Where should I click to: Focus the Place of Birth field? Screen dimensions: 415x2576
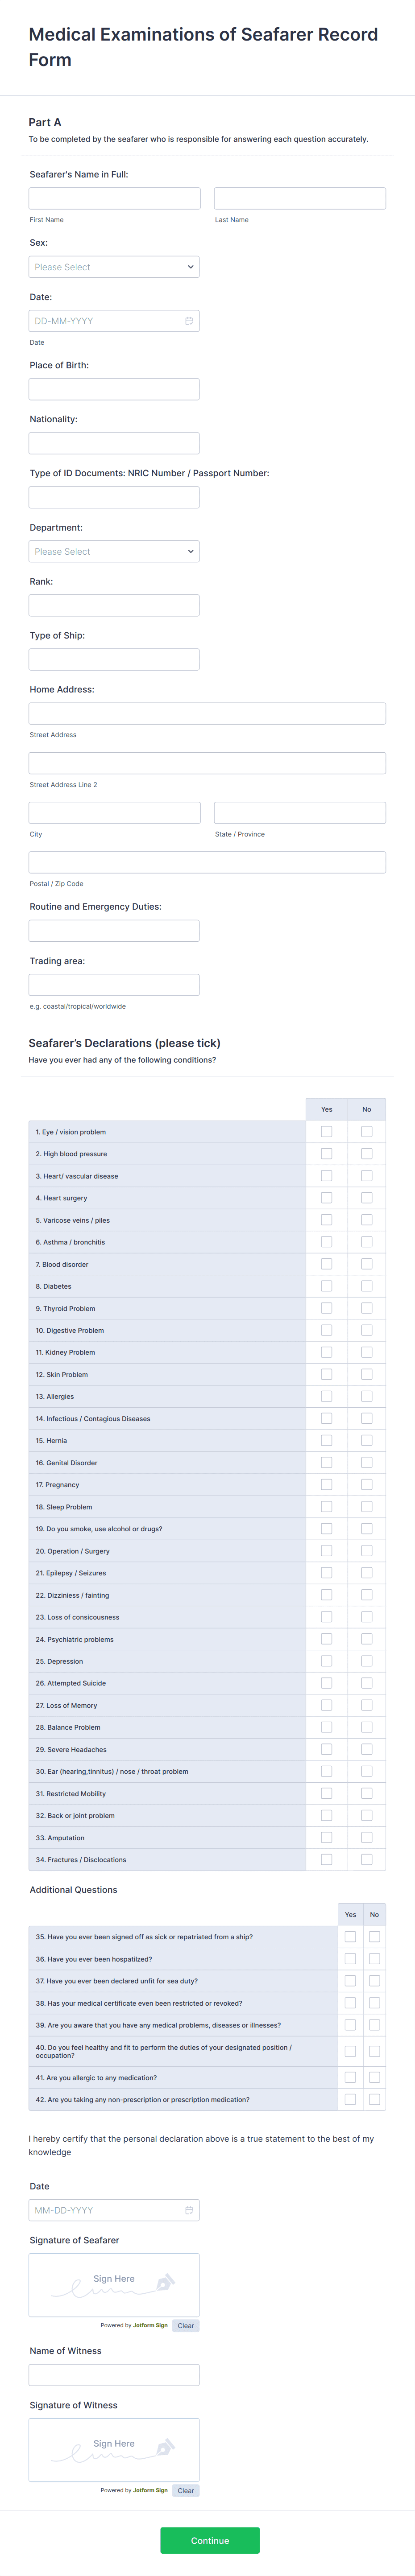[x=114, y=389]
